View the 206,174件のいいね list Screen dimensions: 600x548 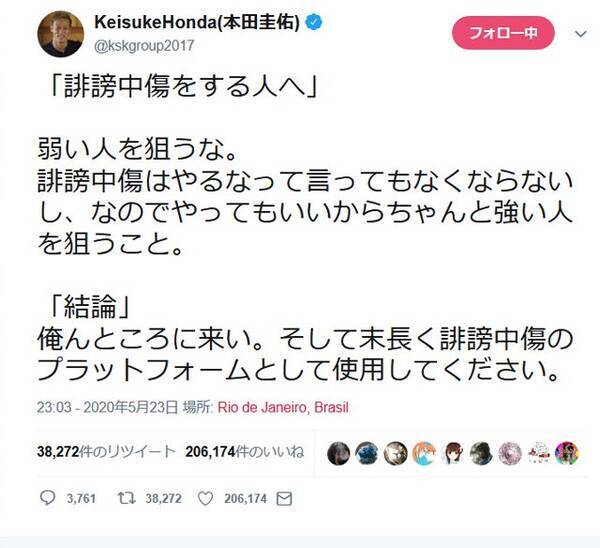(x=237, y=451)
